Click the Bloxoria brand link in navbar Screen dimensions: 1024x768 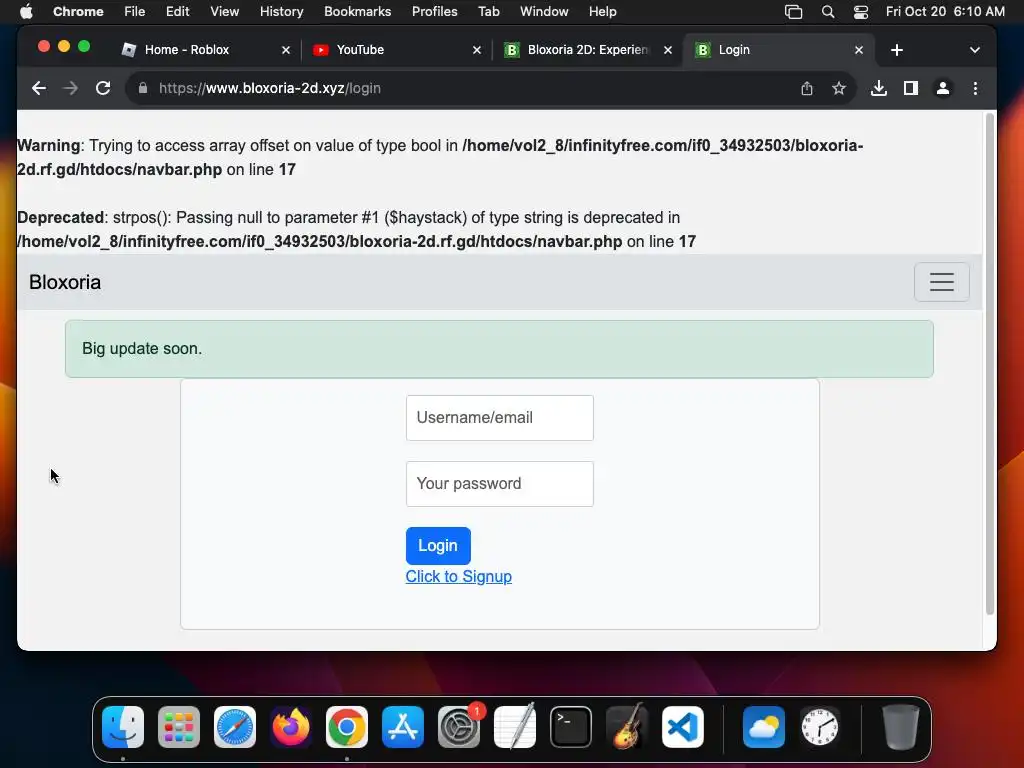(65, 282)
